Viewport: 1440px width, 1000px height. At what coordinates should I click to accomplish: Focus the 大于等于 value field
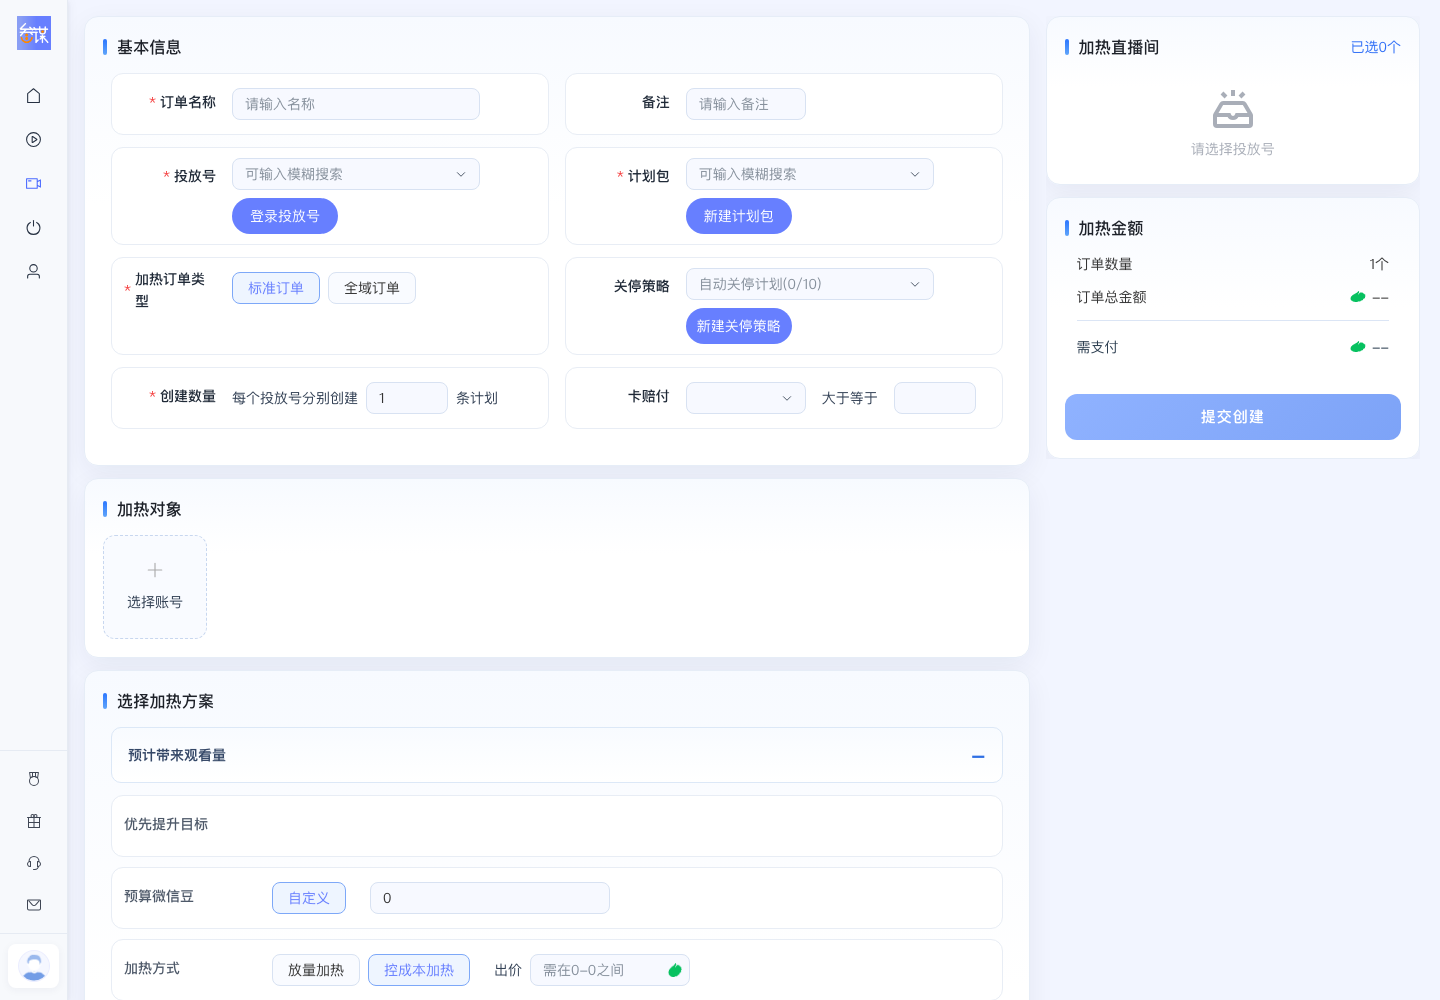pyautogui.click(x=935, y=398)
